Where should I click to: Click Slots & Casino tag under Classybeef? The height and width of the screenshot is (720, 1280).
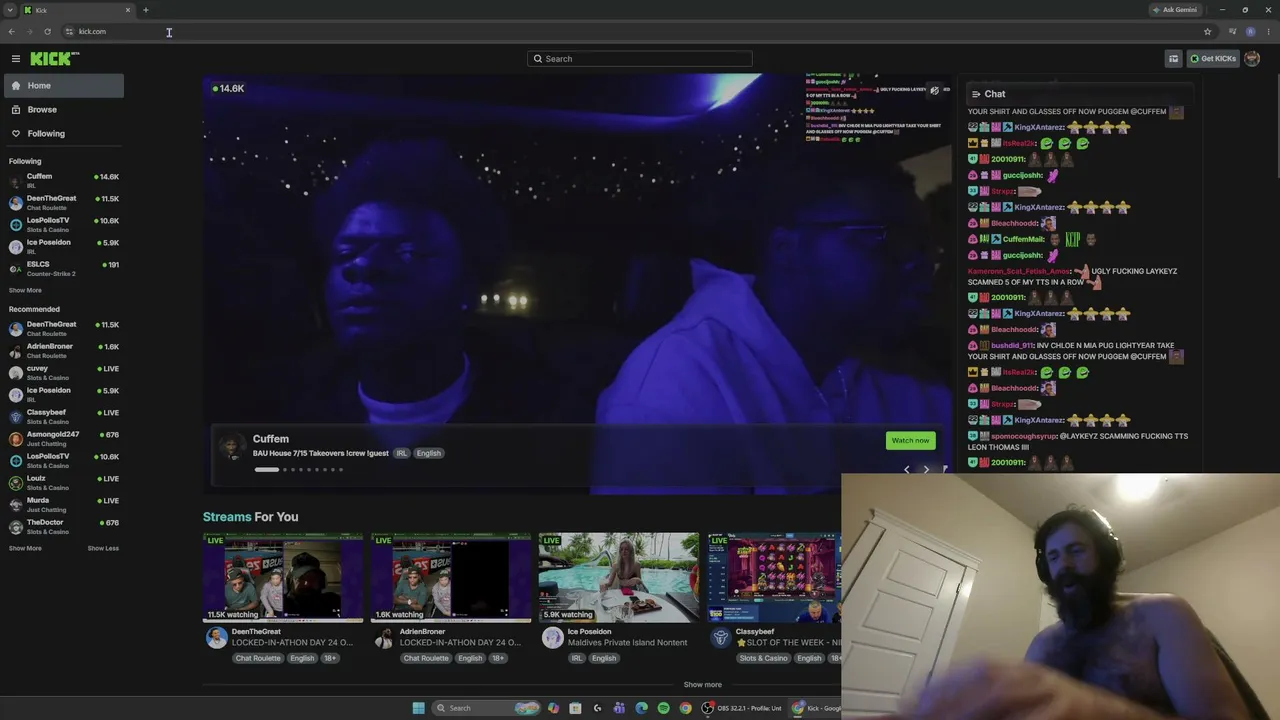[764, 659]
